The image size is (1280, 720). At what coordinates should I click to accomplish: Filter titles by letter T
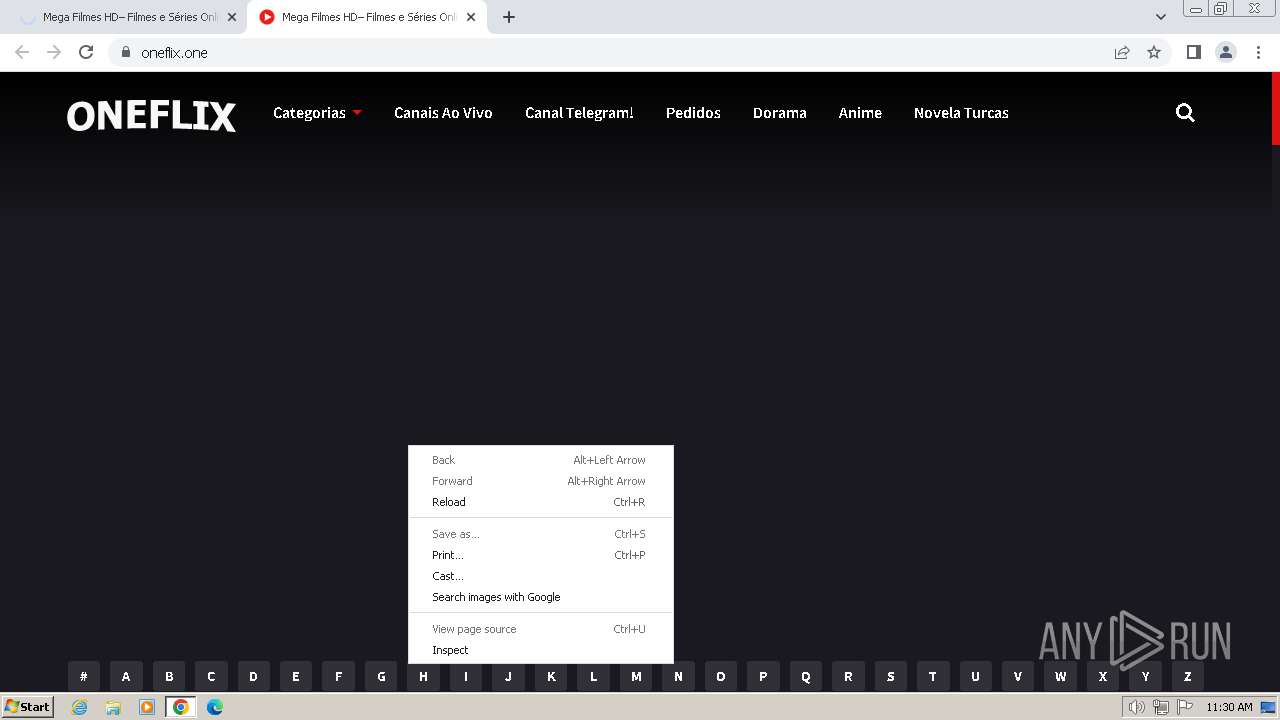(x=933, y=676)
